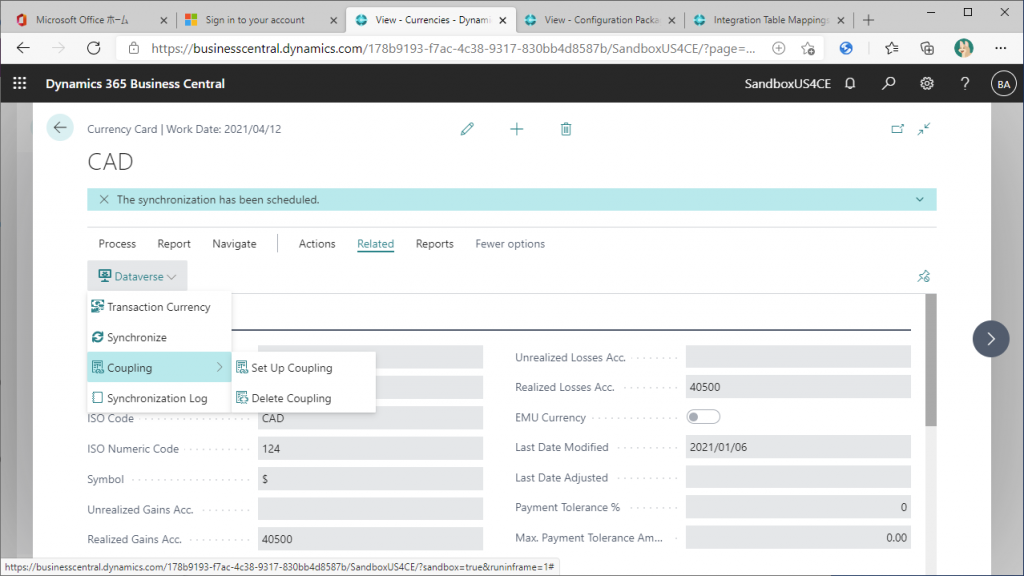Dismiss the synchronization scheduled notification
The image size is (1024, 576).
104,200
